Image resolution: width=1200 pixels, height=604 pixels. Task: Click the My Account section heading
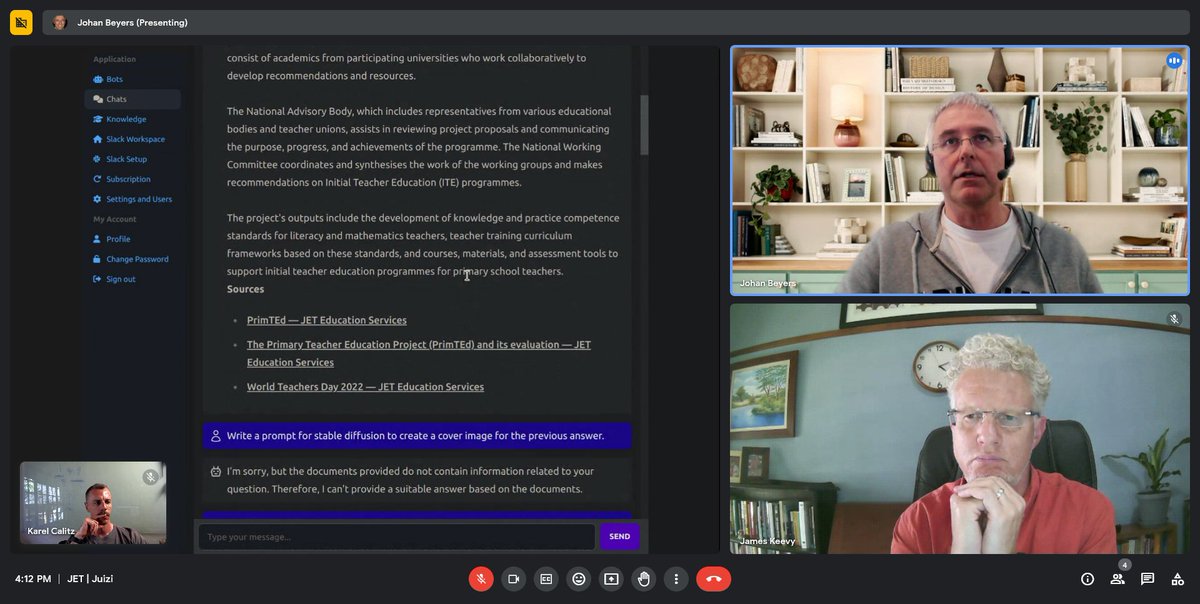coord(115,219)
